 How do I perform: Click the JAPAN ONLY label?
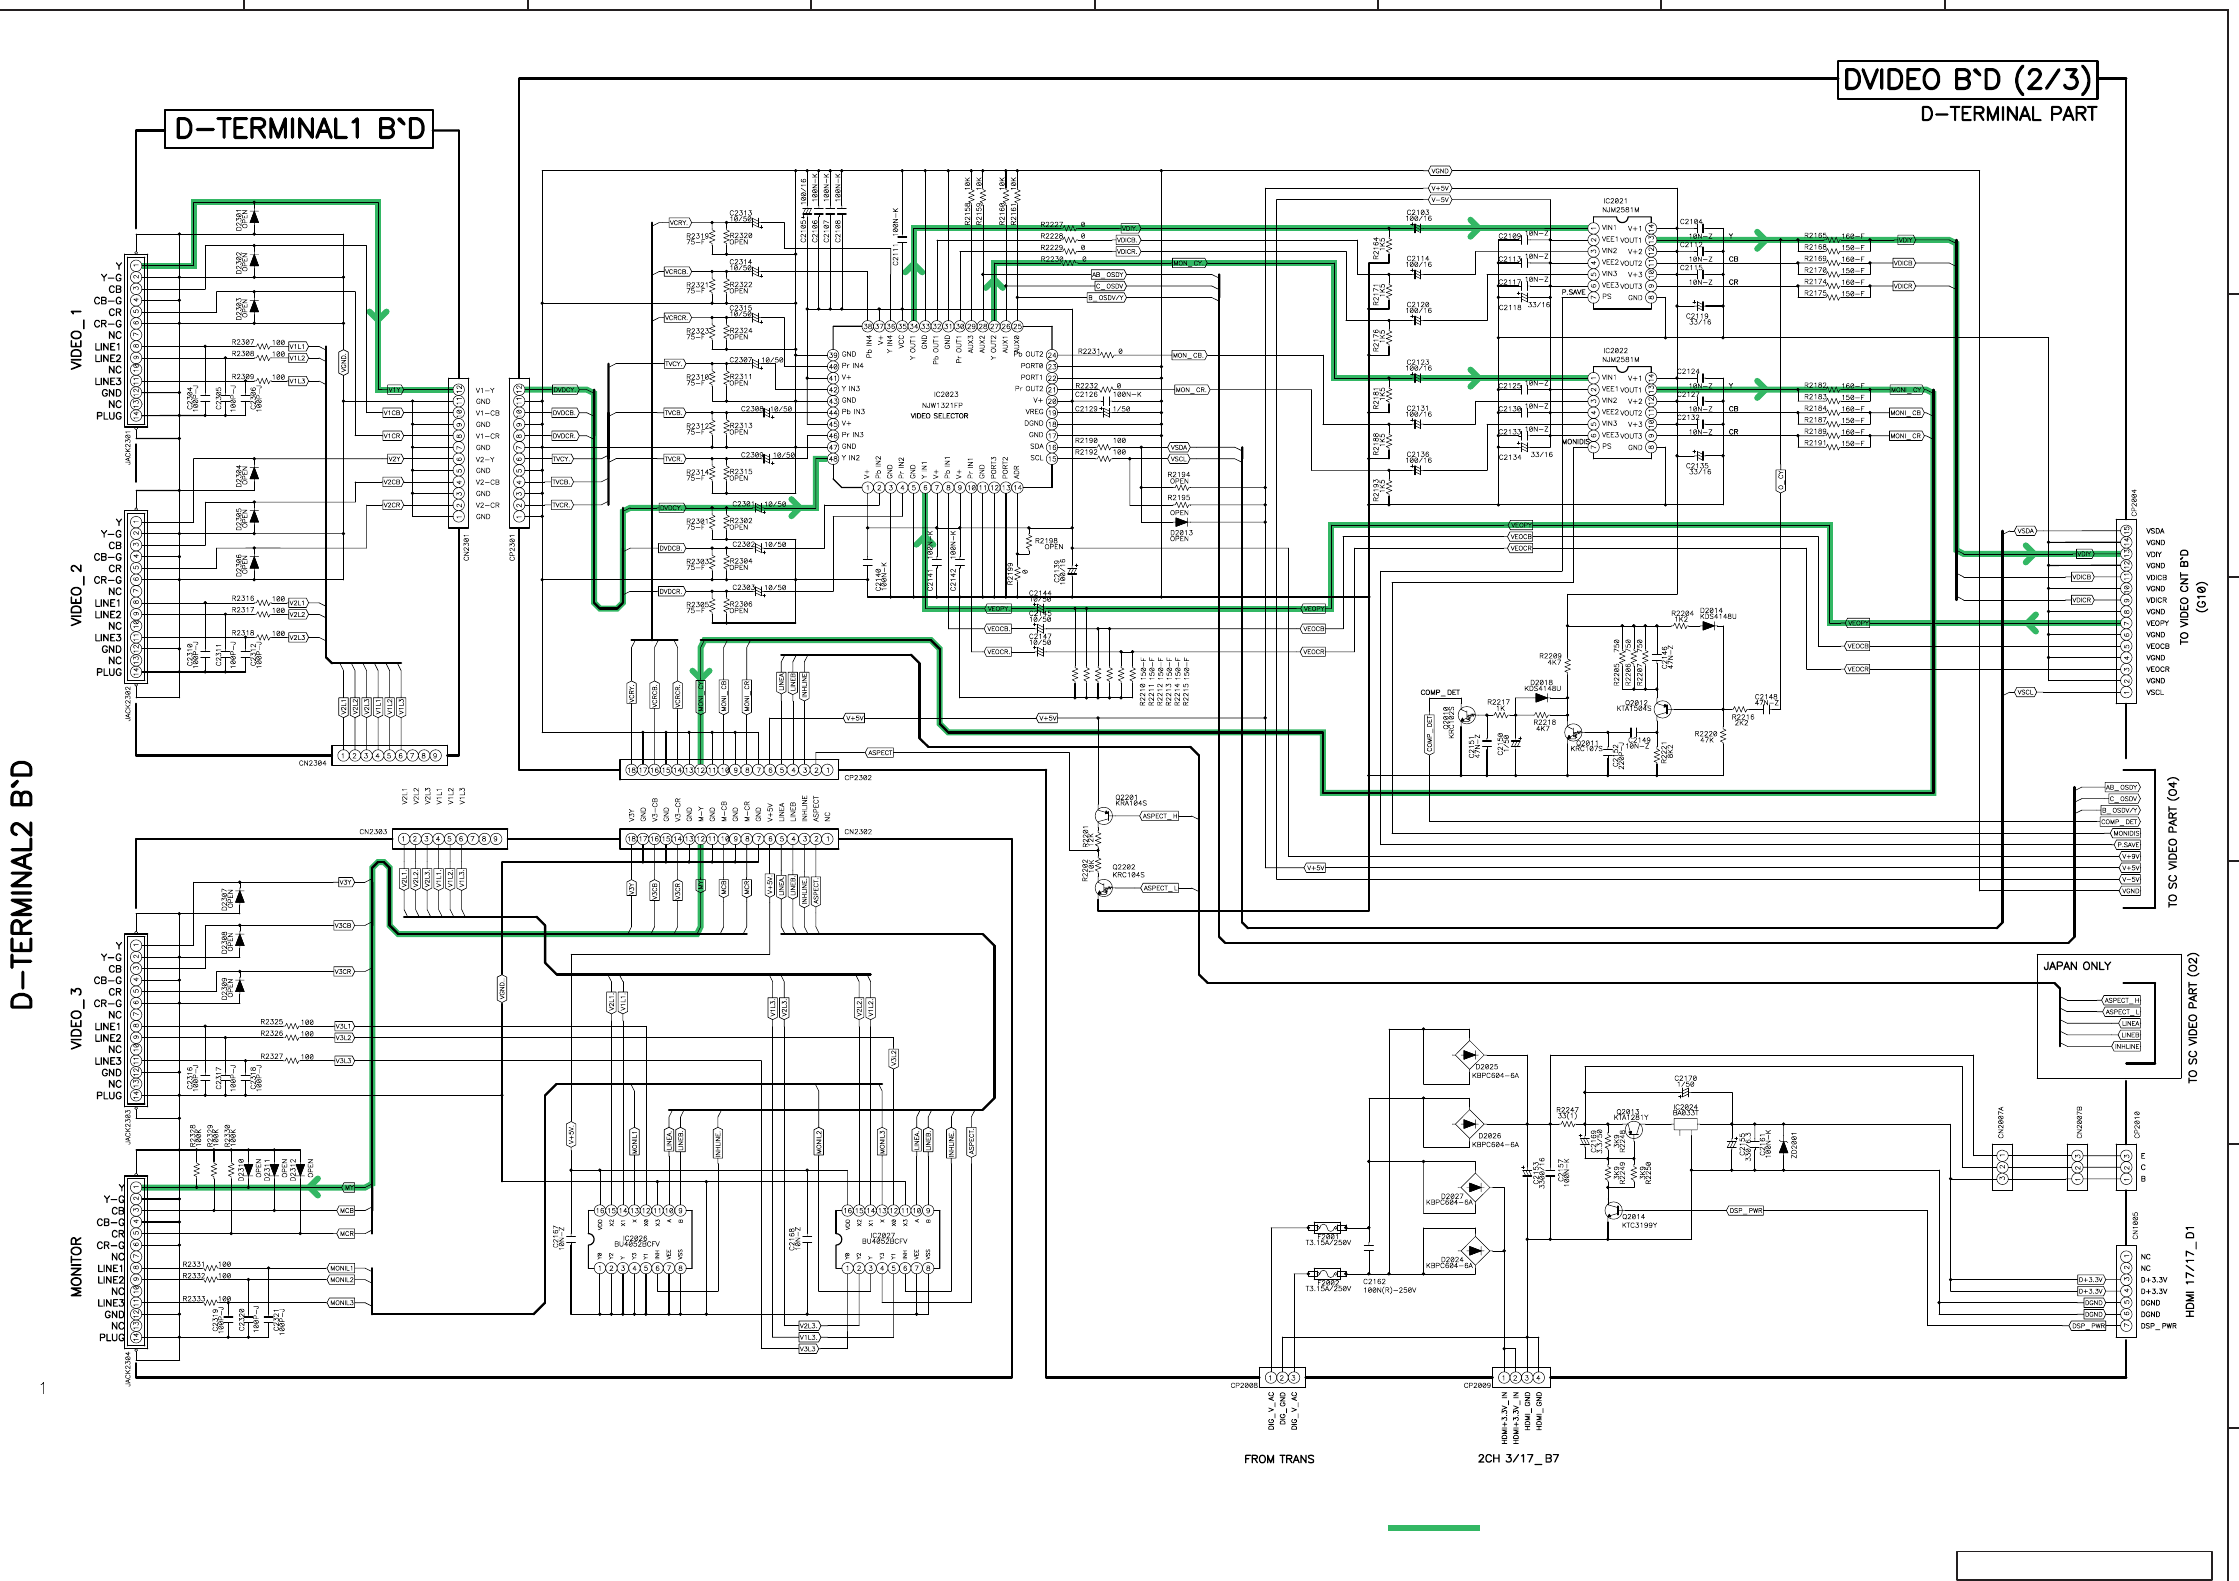(x=2076, y=966)
